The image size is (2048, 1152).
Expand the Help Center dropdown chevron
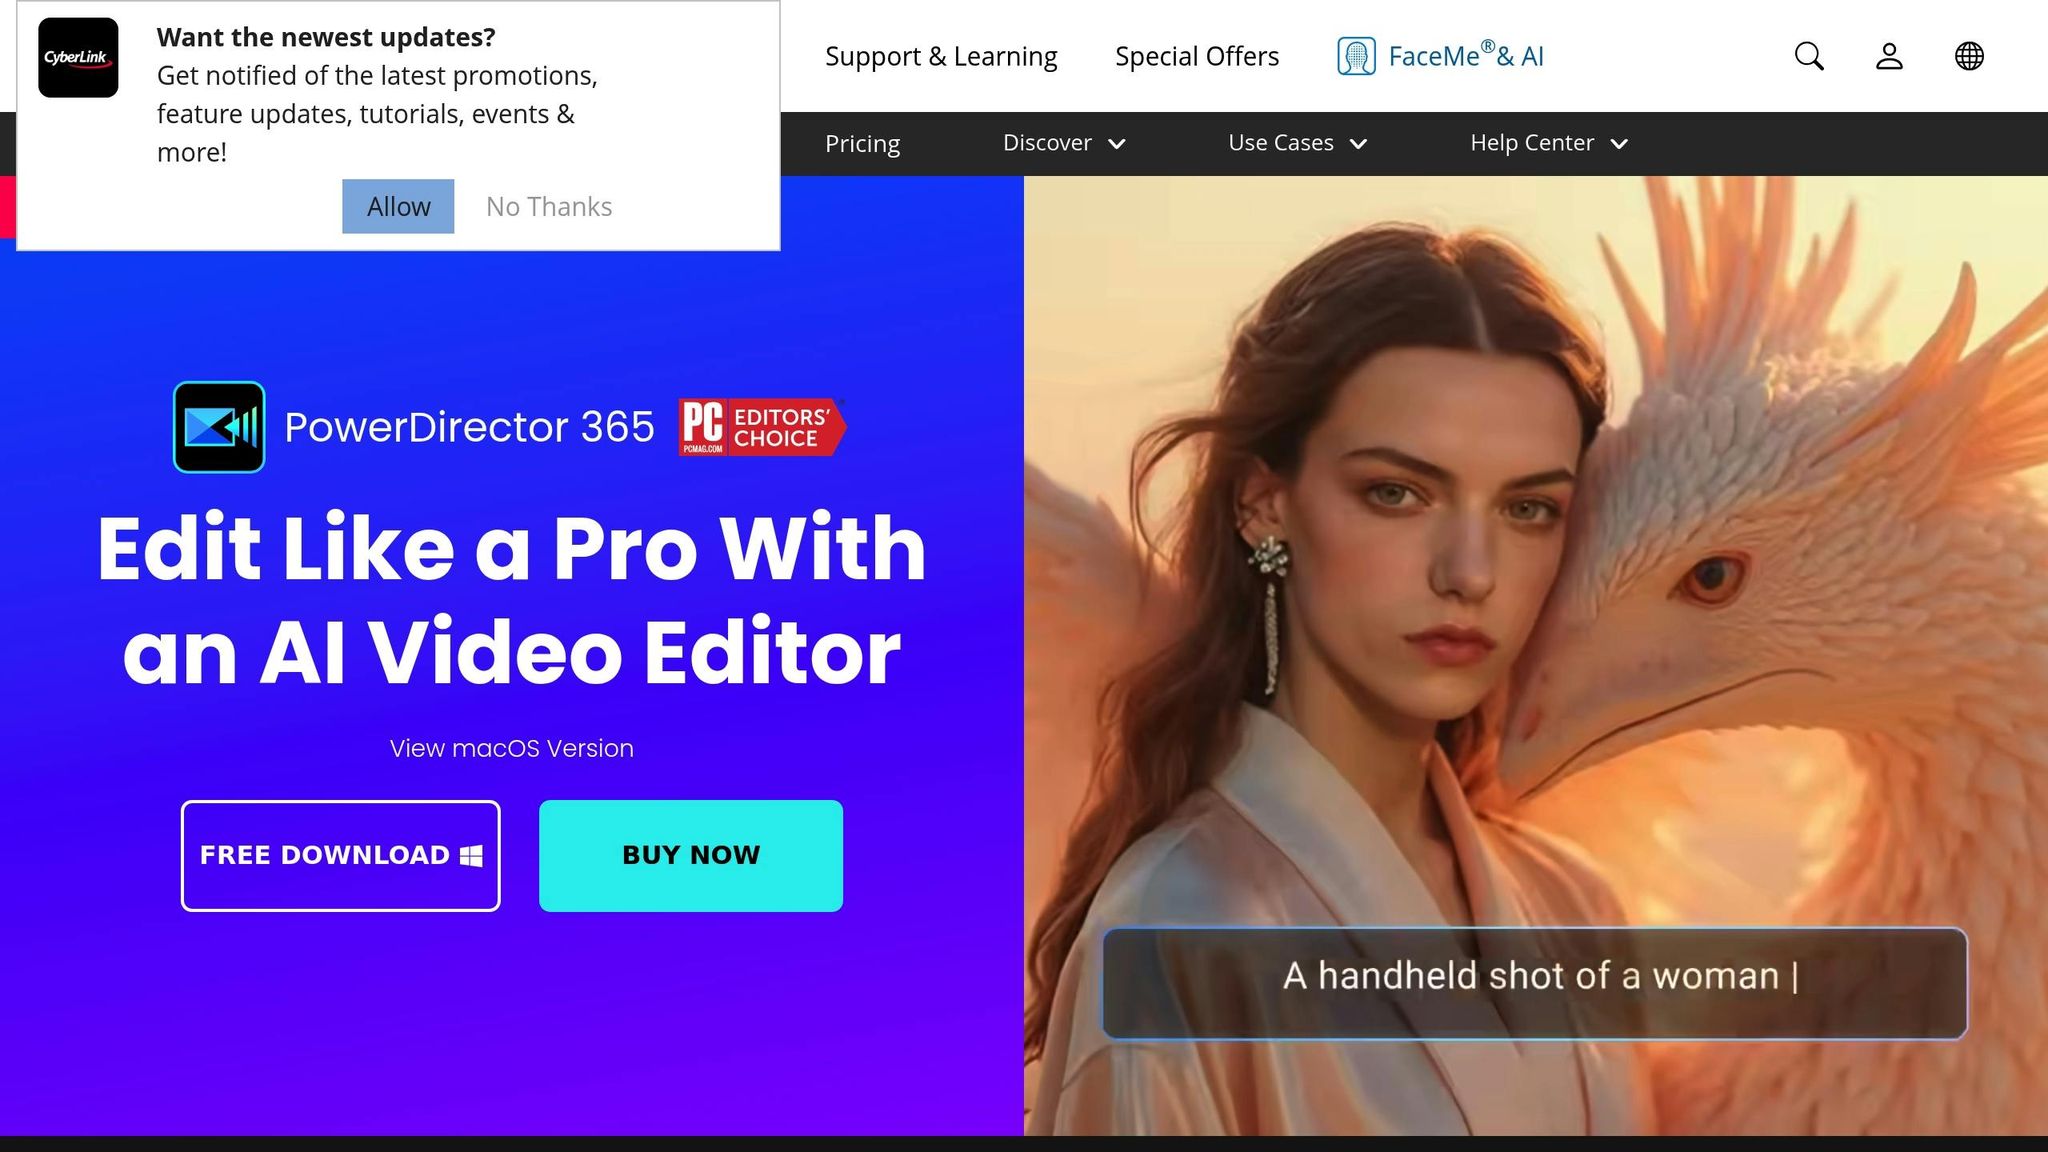pos(1619,144)
